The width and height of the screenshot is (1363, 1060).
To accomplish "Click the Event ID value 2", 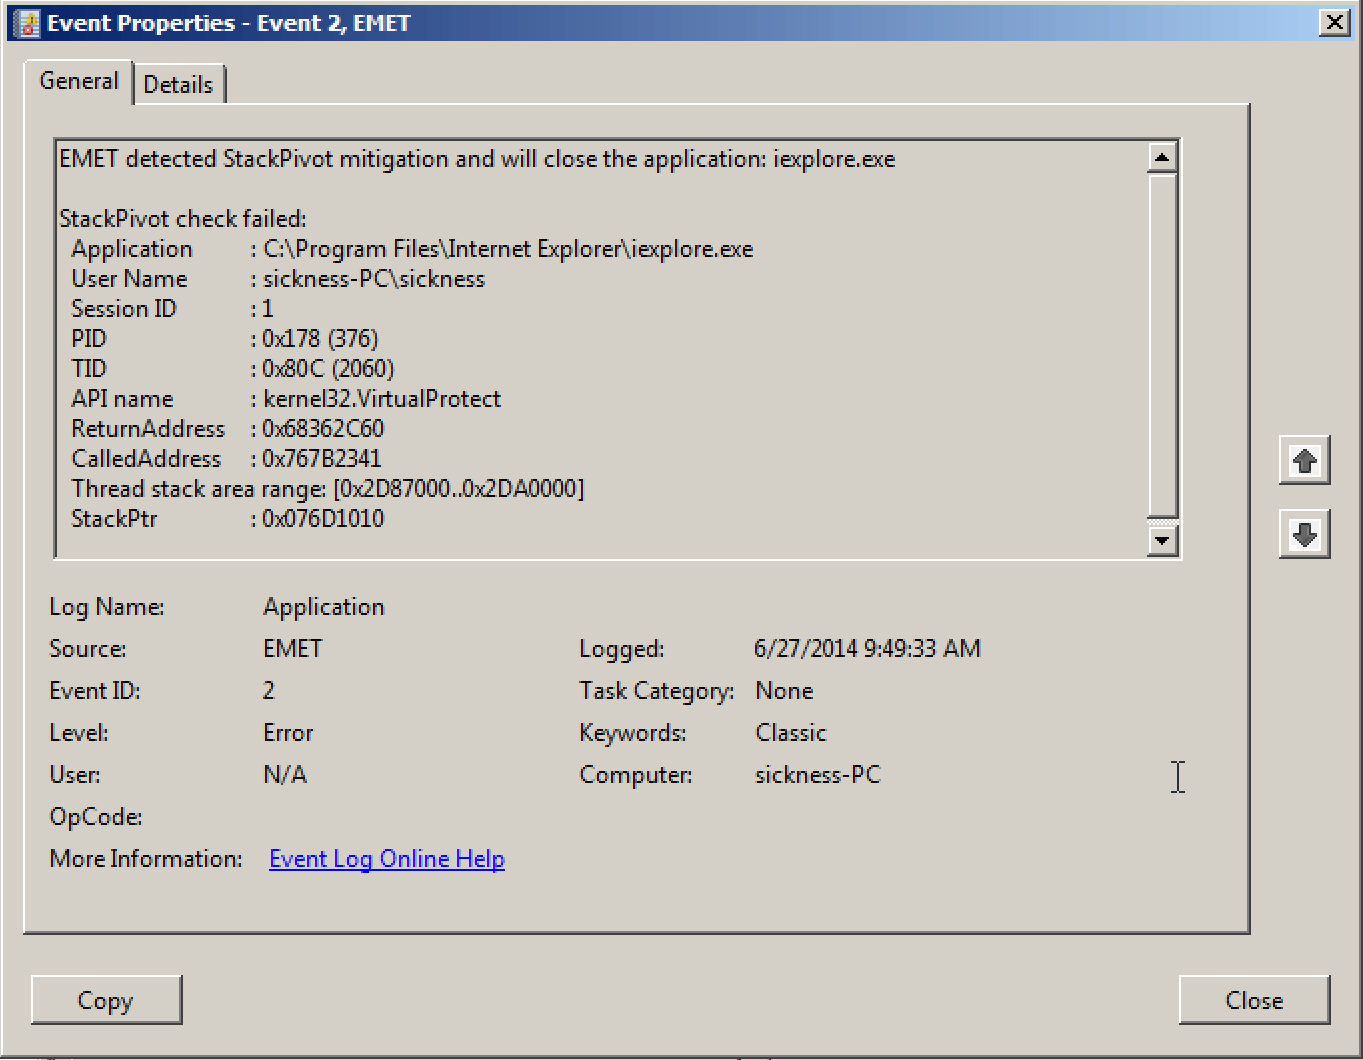I will pyautogui.click(x=268, y=690).
